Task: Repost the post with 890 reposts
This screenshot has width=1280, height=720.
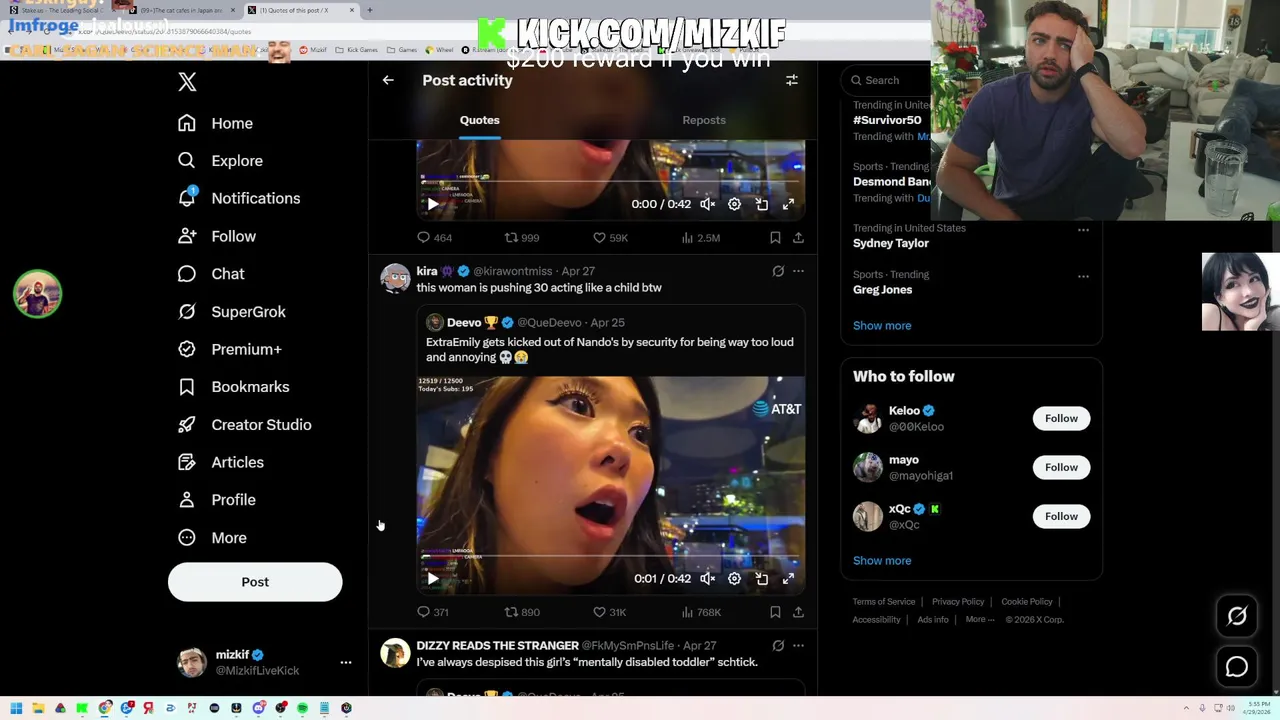Action: coord(511,612)
